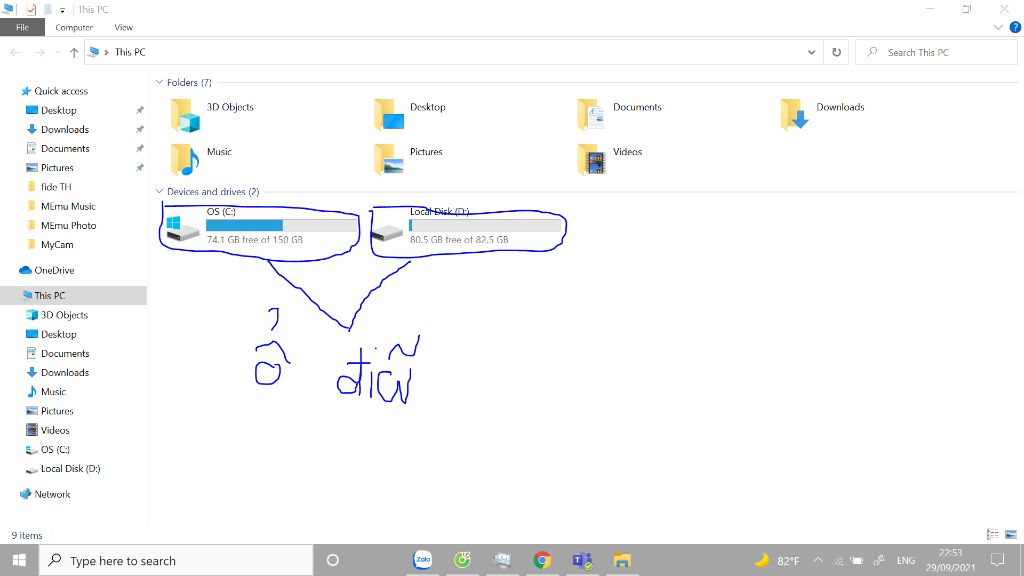Select OneDrive in the navigation pane
Image resolution: width=1024 pixels, height=576 pixels.
pyautogui.click(x=54, y=270)
